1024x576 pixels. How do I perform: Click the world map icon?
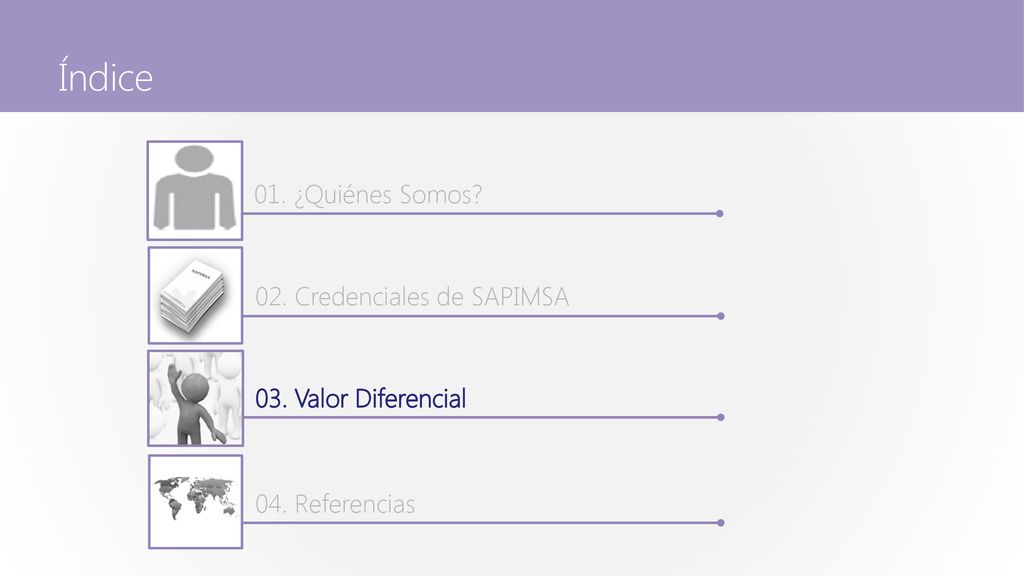195,502
